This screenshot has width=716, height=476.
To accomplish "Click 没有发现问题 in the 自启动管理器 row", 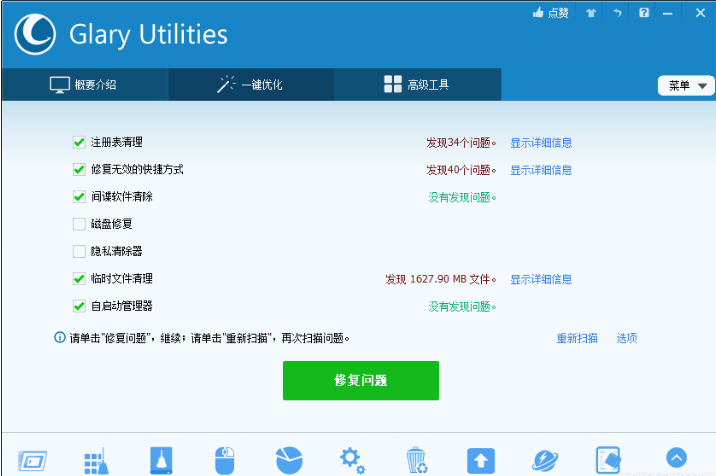I will click(x=462, y=307).
